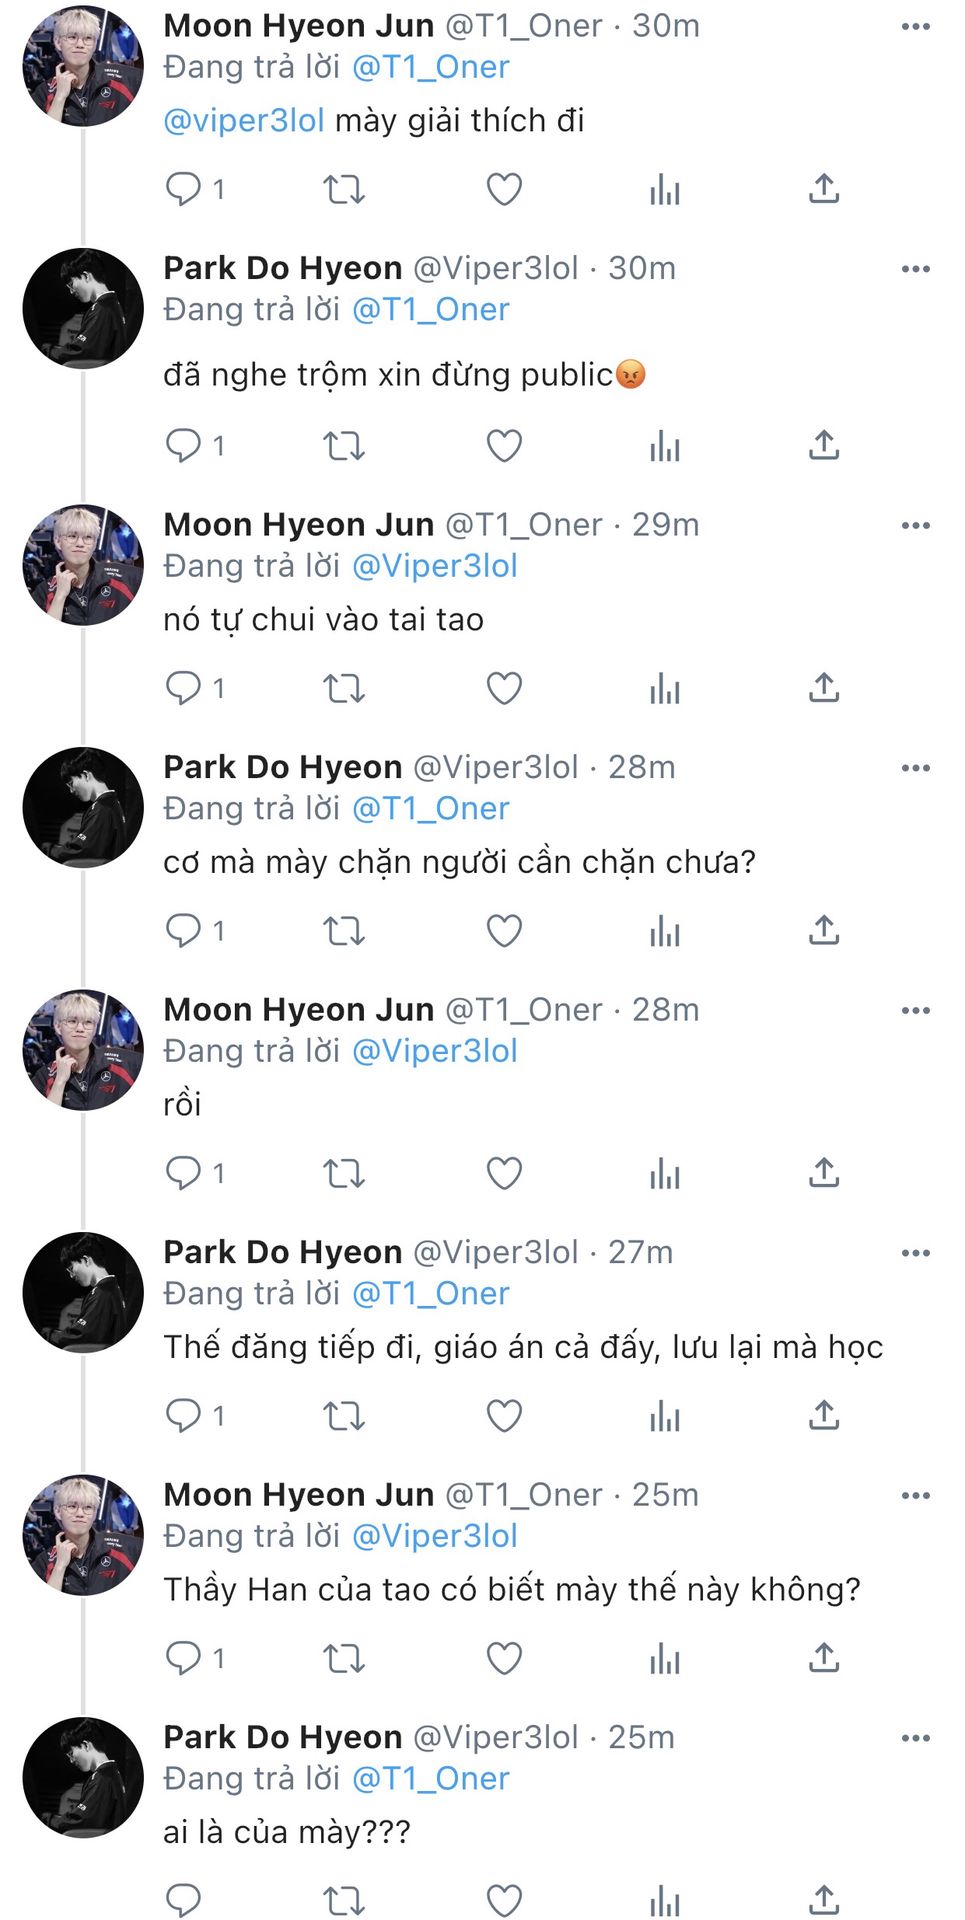
Task: Open the @T1_Oner reply link above "đã nghe trộm"
Action: (431, 310)
